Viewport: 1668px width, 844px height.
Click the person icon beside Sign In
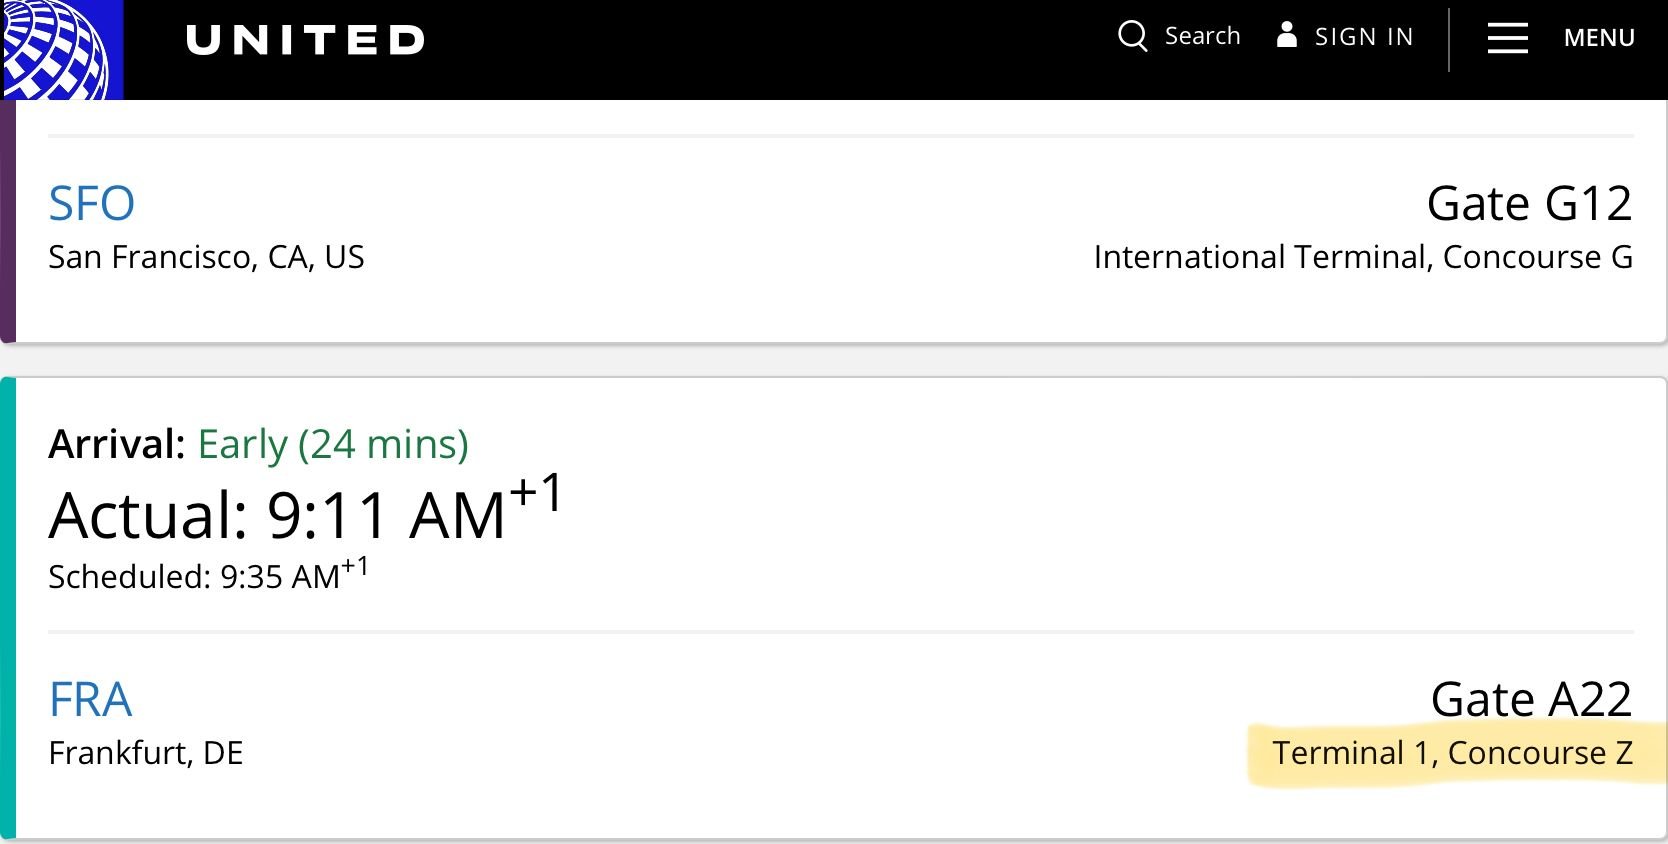(x=1286, y=35)
